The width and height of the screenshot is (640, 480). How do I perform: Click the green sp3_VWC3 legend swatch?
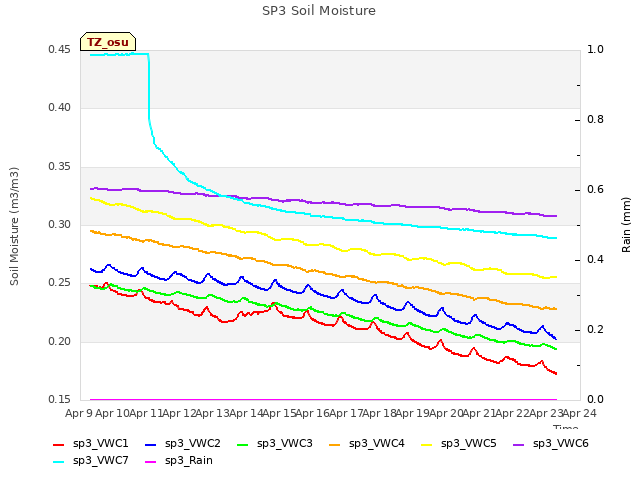point(243,444)
